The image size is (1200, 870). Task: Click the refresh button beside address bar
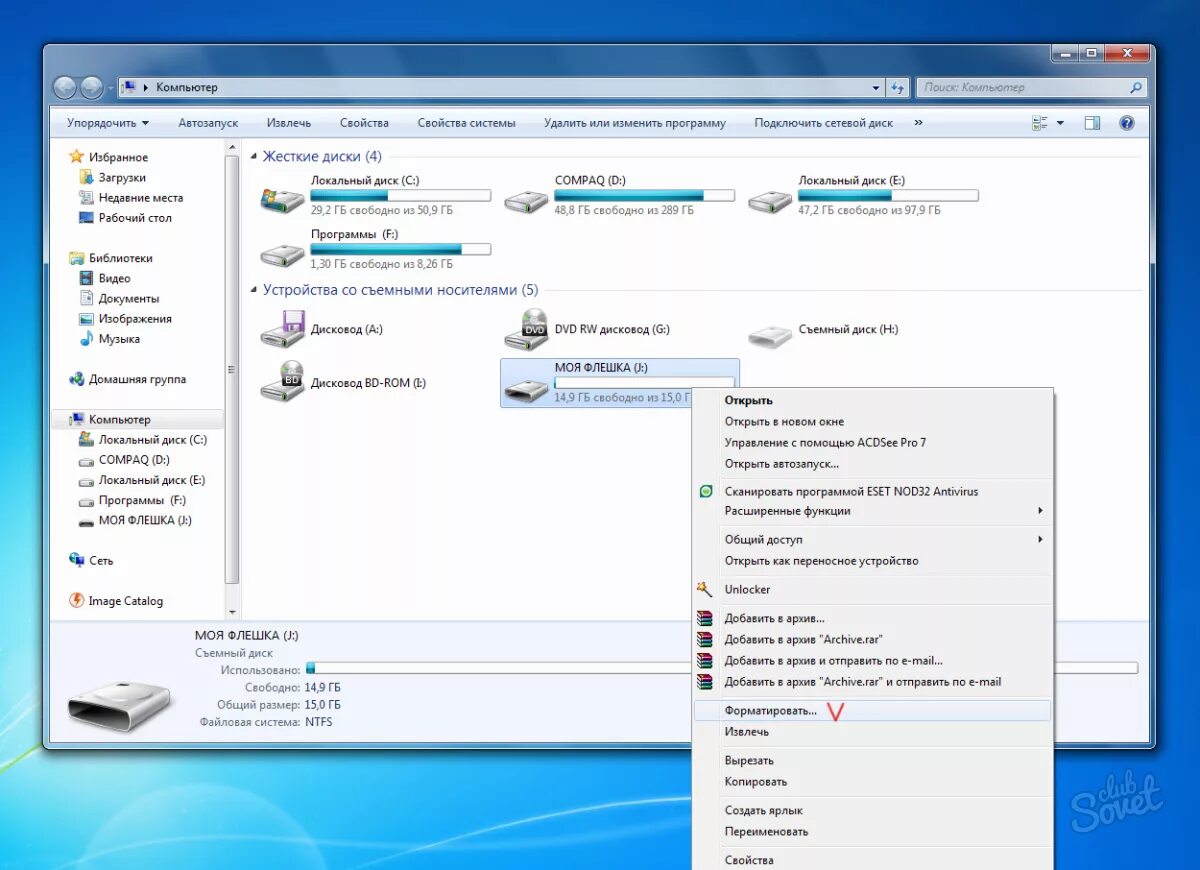click(x=898, y=88)
